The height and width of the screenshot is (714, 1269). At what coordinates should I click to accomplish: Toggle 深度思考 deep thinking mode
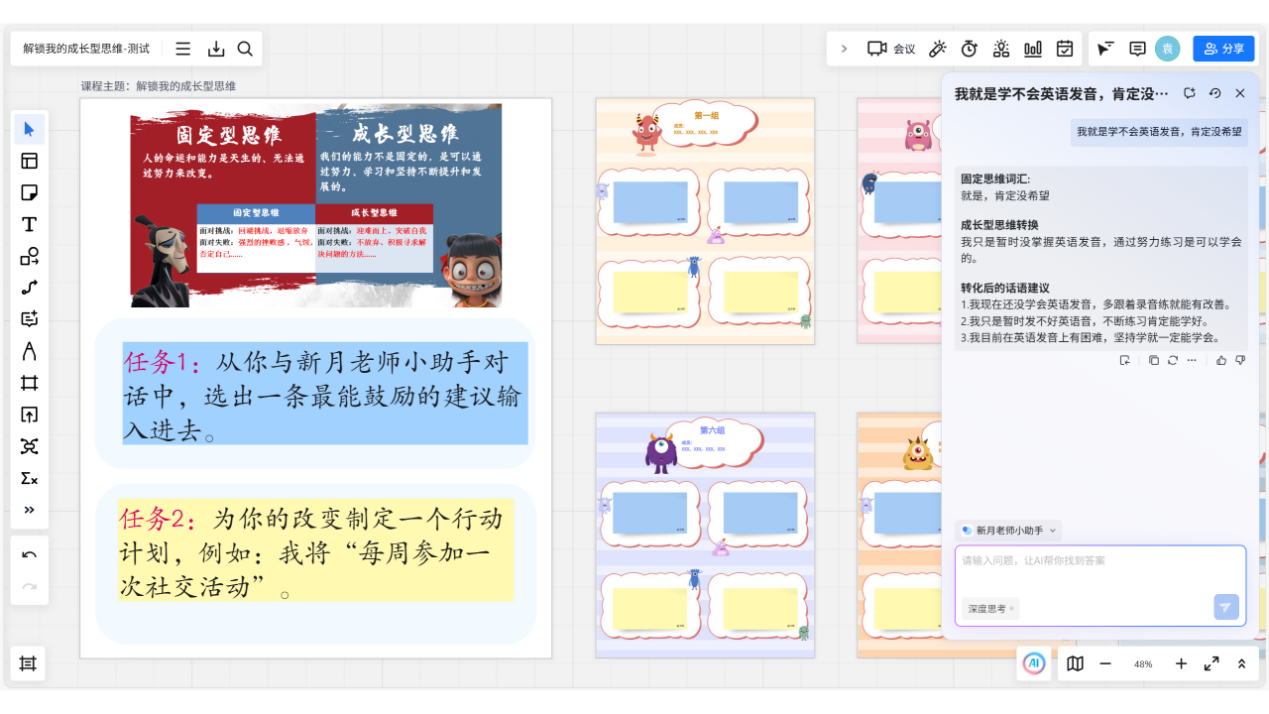click(x=990, y=608)
